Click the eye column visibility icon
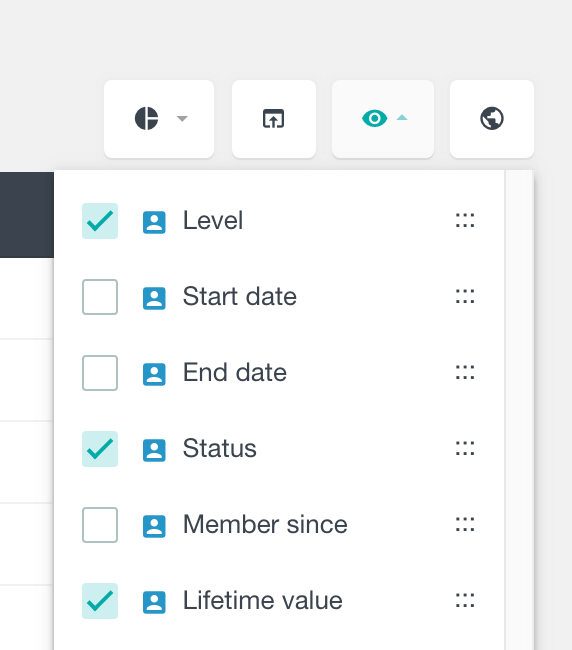 pyautogui.click(x=374, y=119)
